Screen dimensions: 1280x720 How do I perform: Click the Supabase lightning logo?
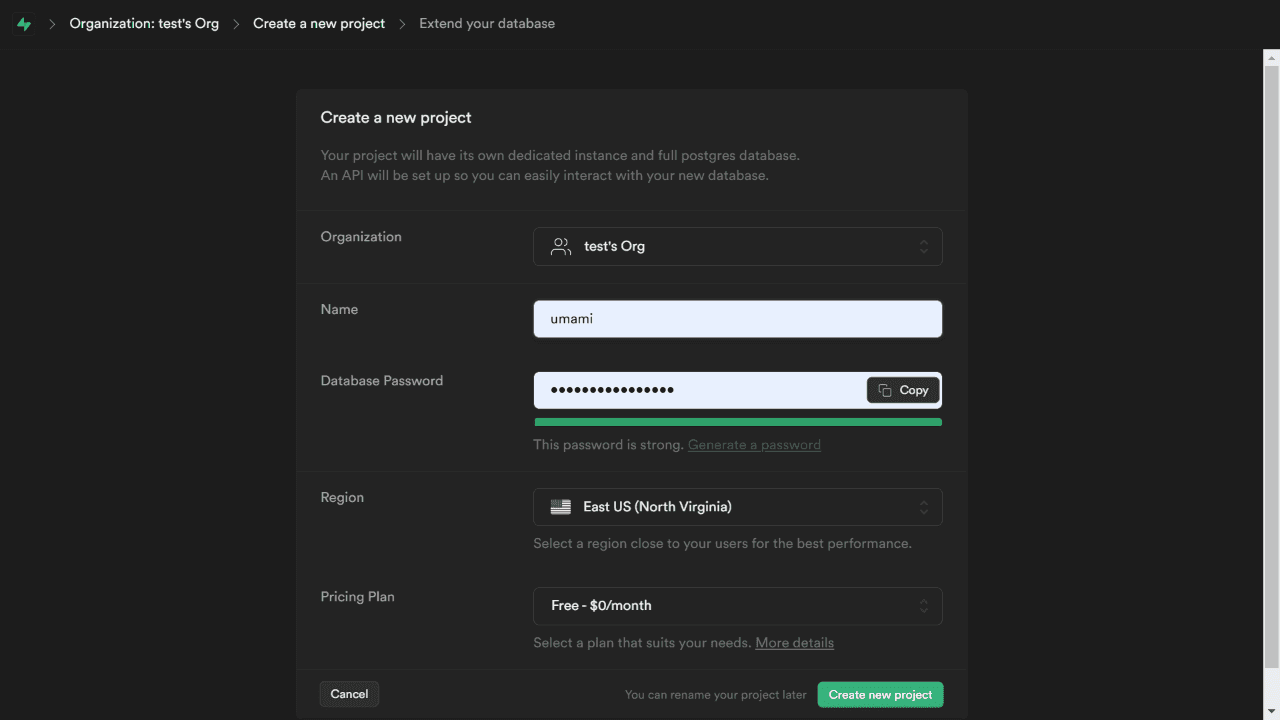[24, 23]
